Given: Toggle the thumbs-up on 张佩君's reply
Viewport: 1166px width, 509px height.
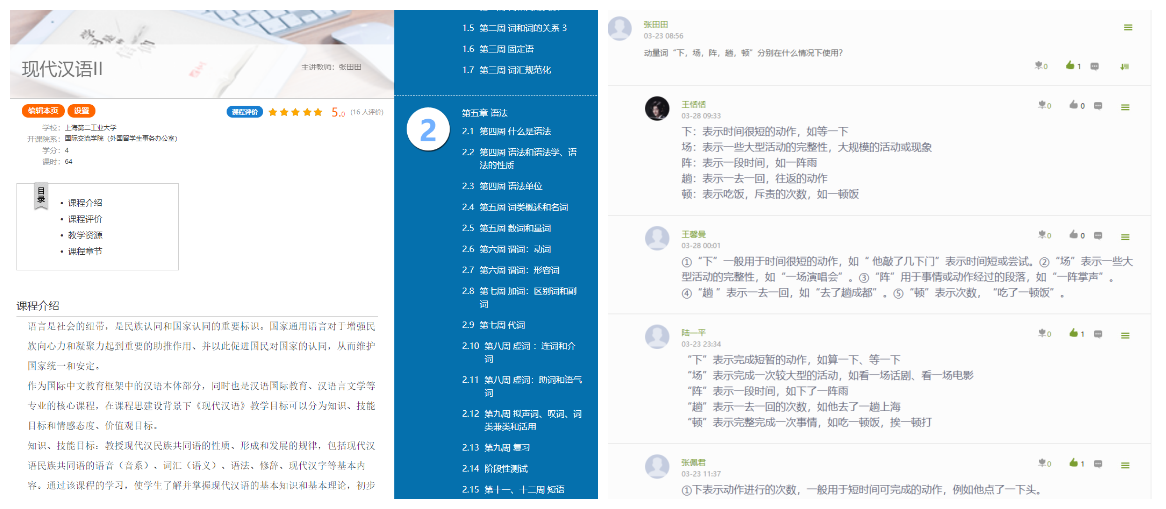Looking at the screenshot, I should tap(1070, 463).
